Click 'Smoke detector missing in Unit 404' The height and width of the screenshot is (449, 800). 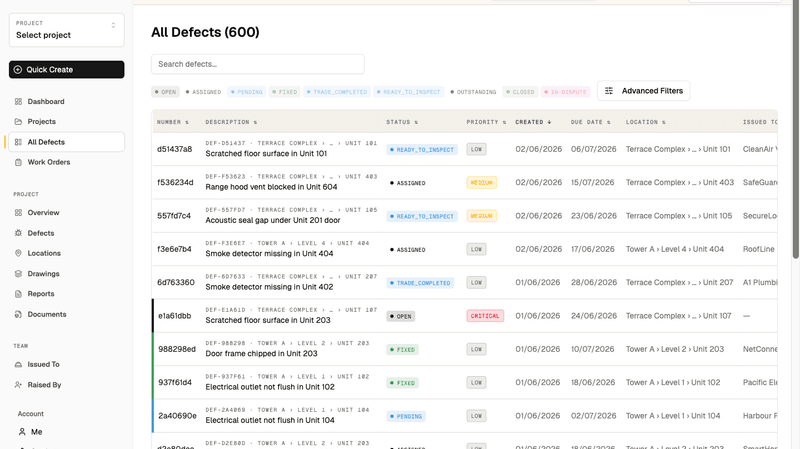[269, 254]
